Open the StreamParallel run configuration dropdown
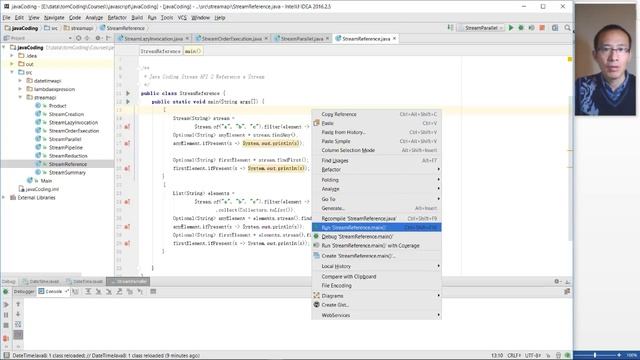The height and width of the screenshot is (360, 640). (481, 28)
